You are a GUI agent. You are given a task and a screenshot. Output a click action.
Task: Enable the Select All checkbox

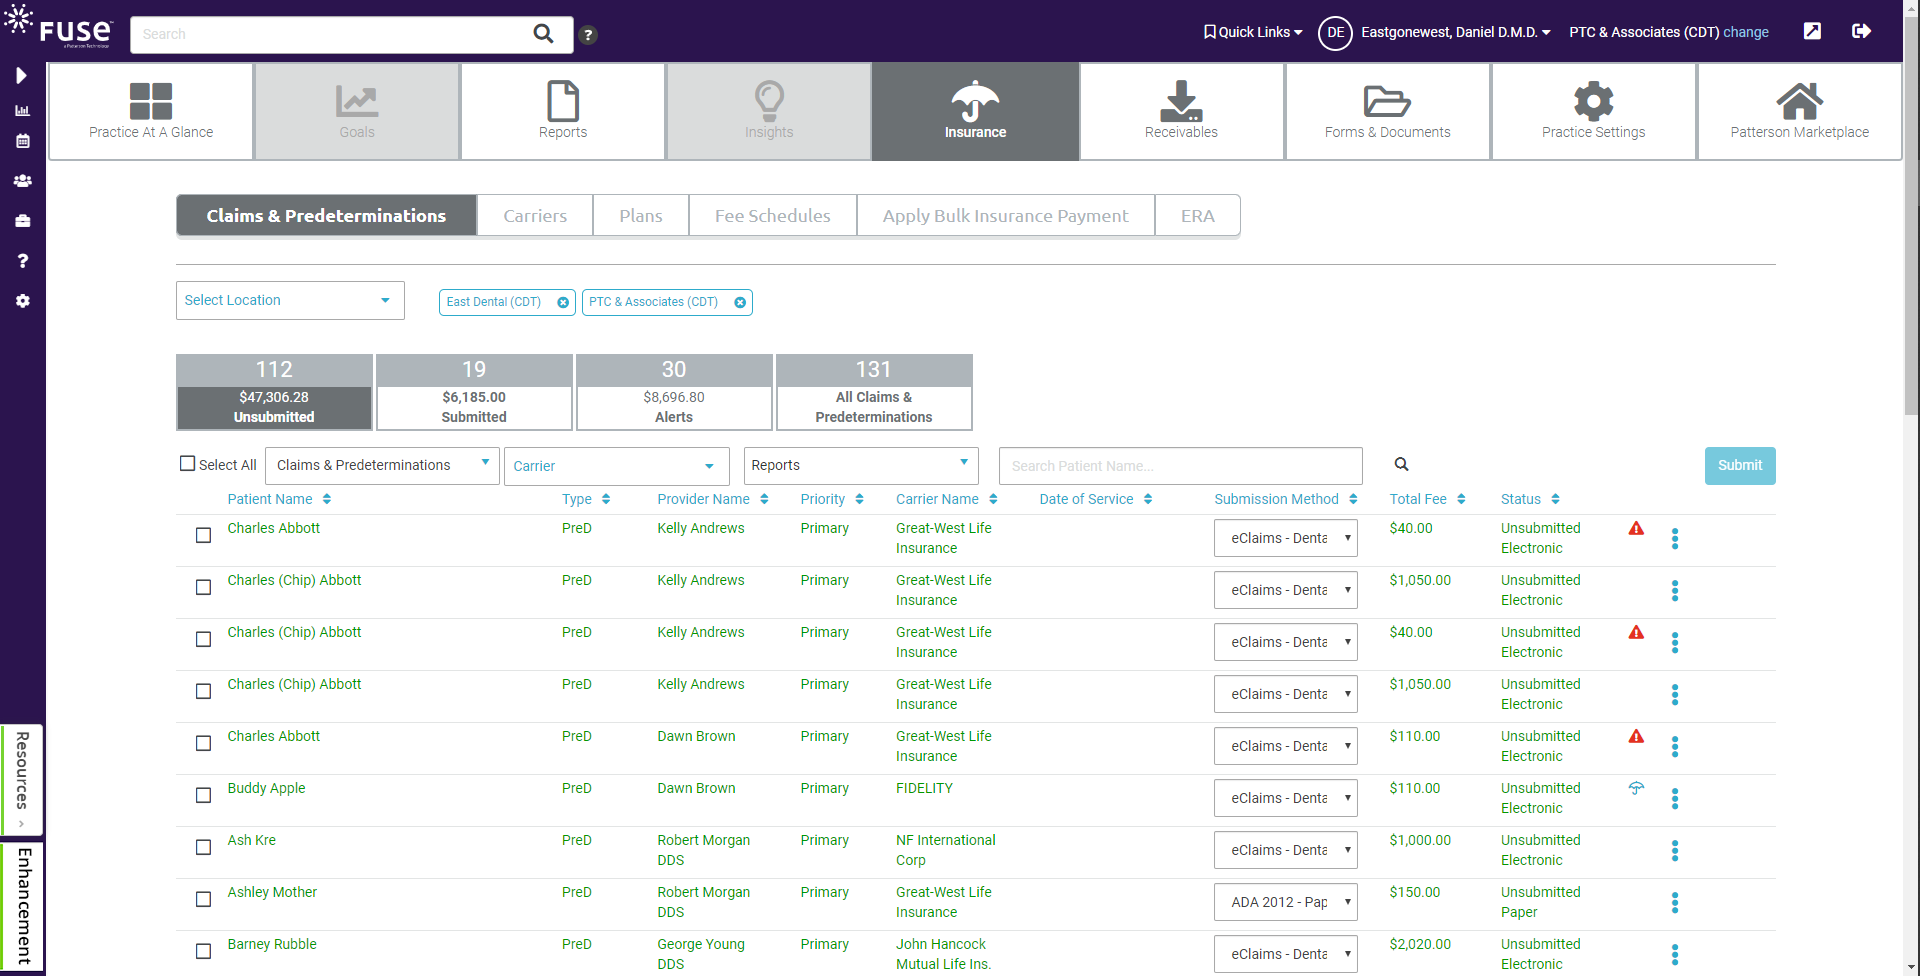tap(187, 463)
